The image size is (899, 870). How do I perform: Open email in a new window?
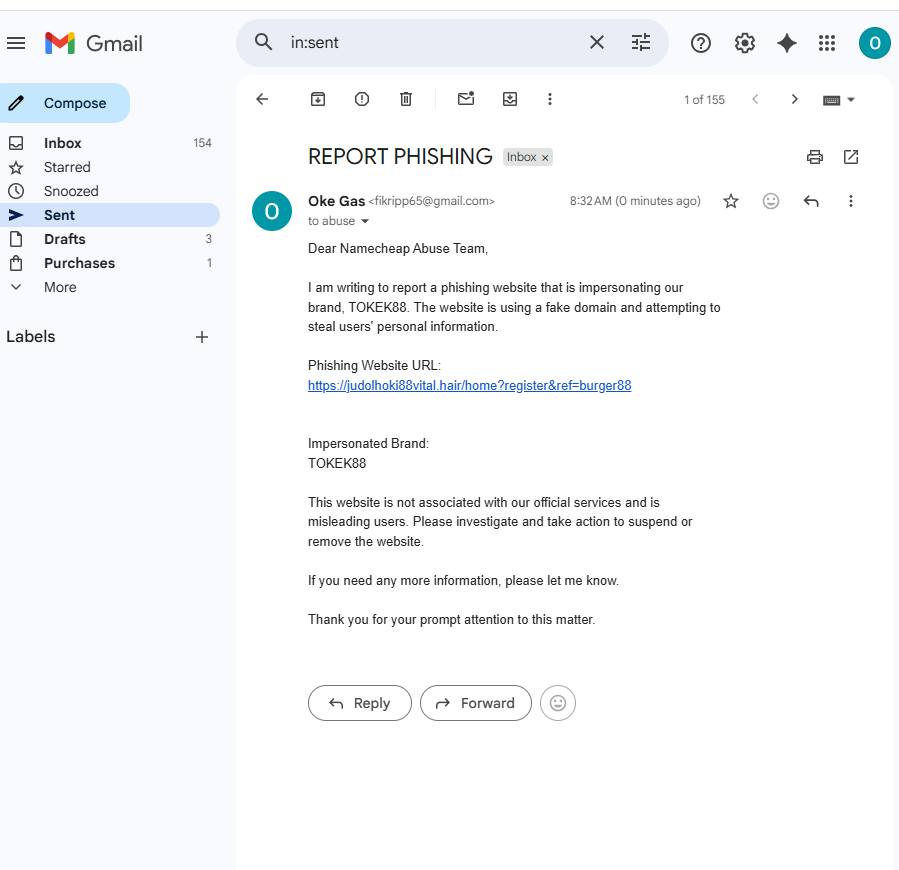click(x=851, y=157)
